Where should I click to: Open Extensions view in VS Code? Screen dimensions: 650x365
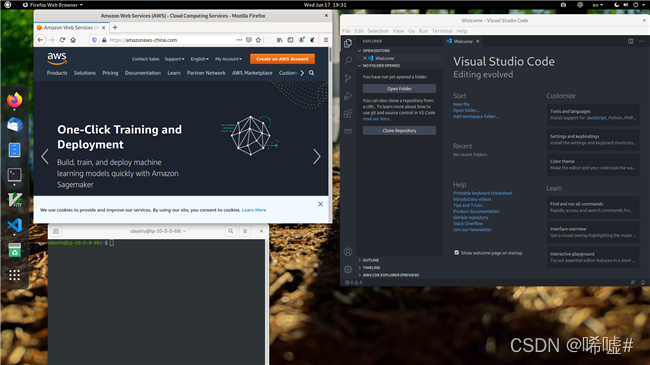[x=348, y=113]
